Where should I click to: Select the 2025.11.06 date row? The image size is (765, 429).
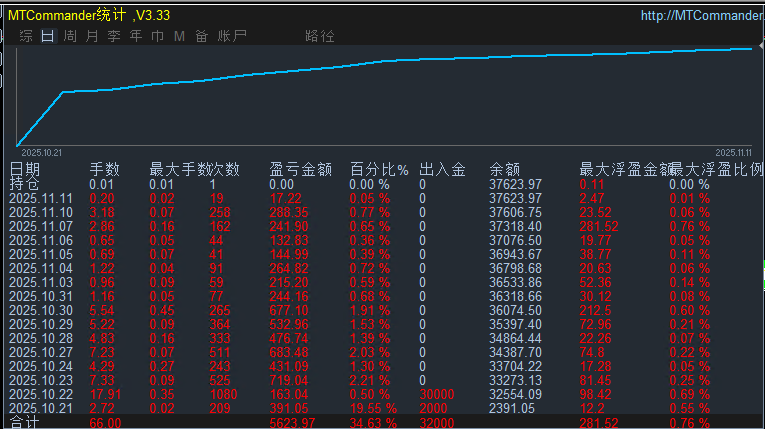(41, 241)
